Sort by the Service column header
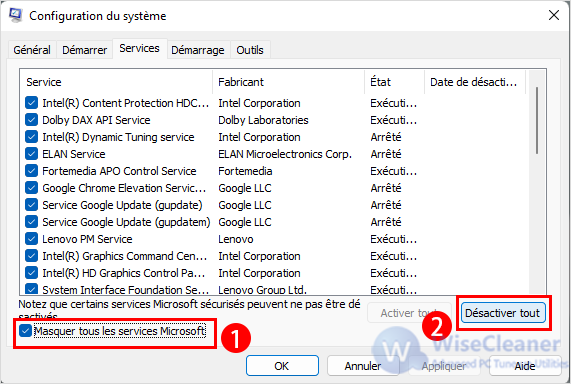This screenshot has height=384, width=571. [x=116, y=82]
